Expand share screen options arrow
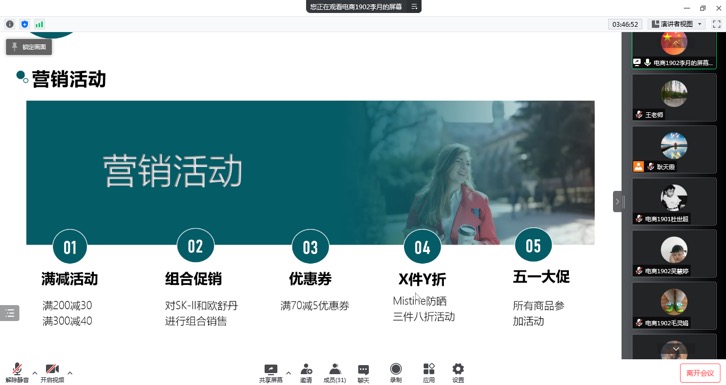 click(288, 373)
